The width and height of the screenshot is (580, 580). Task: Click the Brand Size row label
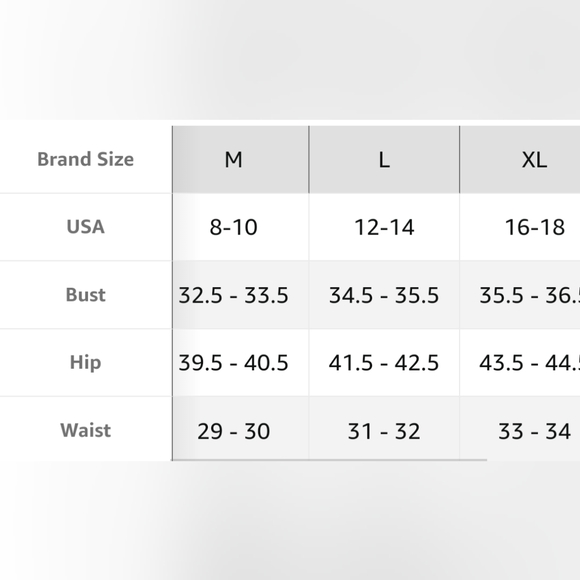click(85, 159)
